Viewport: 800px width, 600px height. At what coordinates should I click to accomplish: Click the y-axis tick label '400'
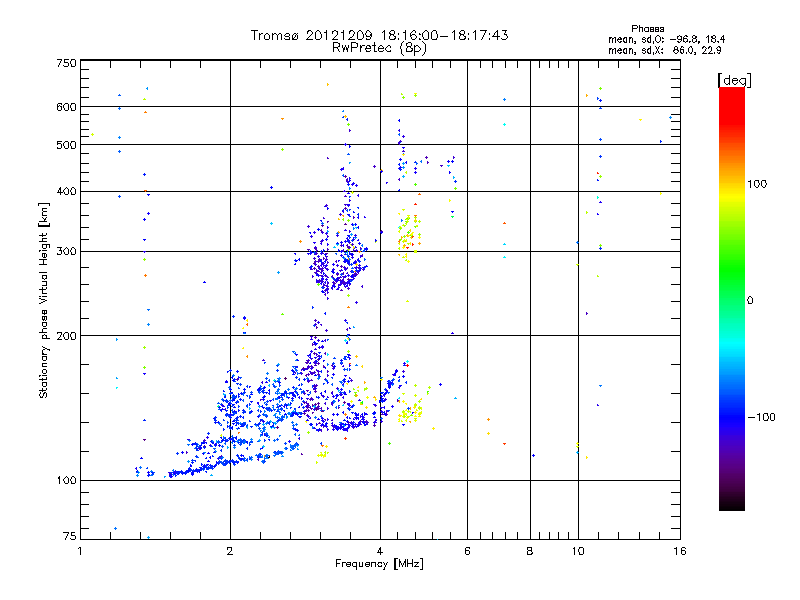66,191
